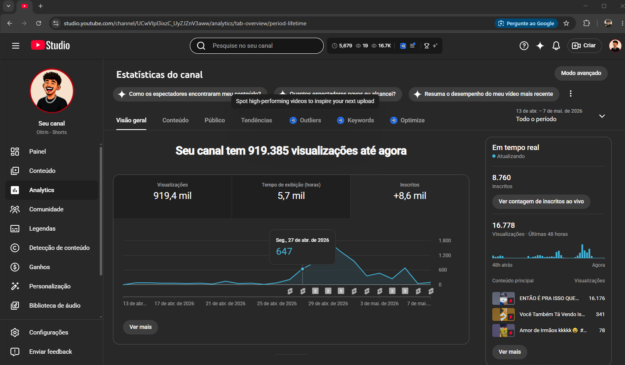The width and height of the screenshot is (625, 365).
Task: Open the Keywords tab
Action: click(x=356, y=120)
